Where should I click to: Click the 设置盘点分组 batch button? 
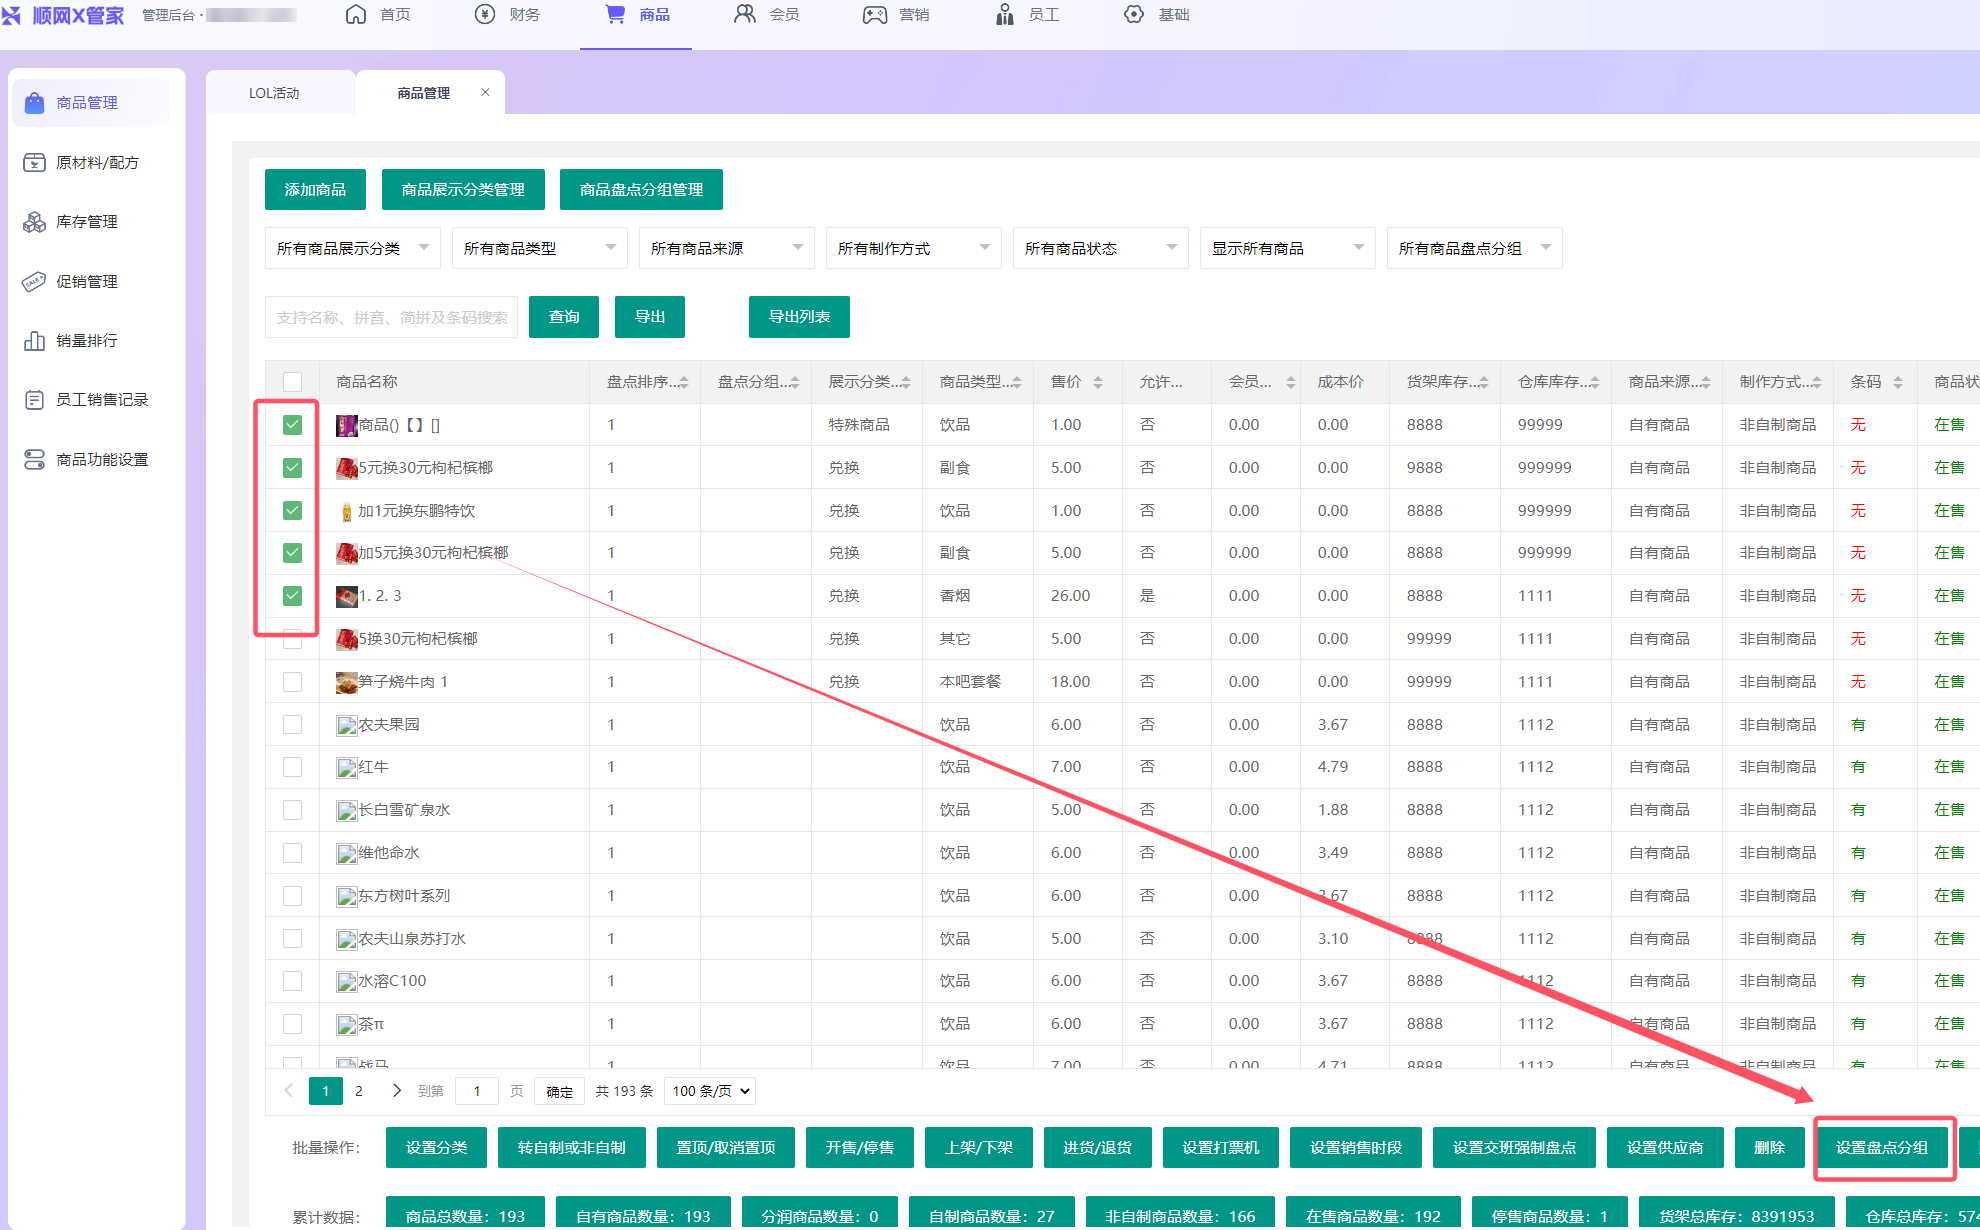tap(1882, 1148)
